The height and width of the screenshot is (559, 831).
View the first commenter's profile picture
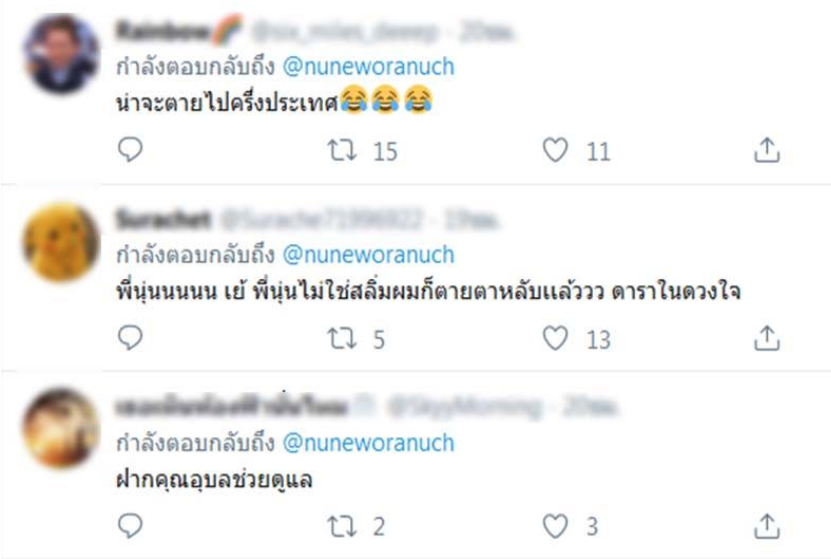61,54
